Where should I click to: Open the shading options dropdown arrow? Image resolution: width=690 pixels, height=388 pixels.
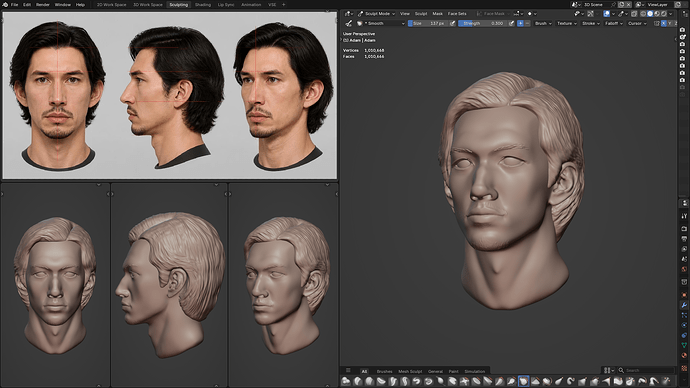pos(671,14)
